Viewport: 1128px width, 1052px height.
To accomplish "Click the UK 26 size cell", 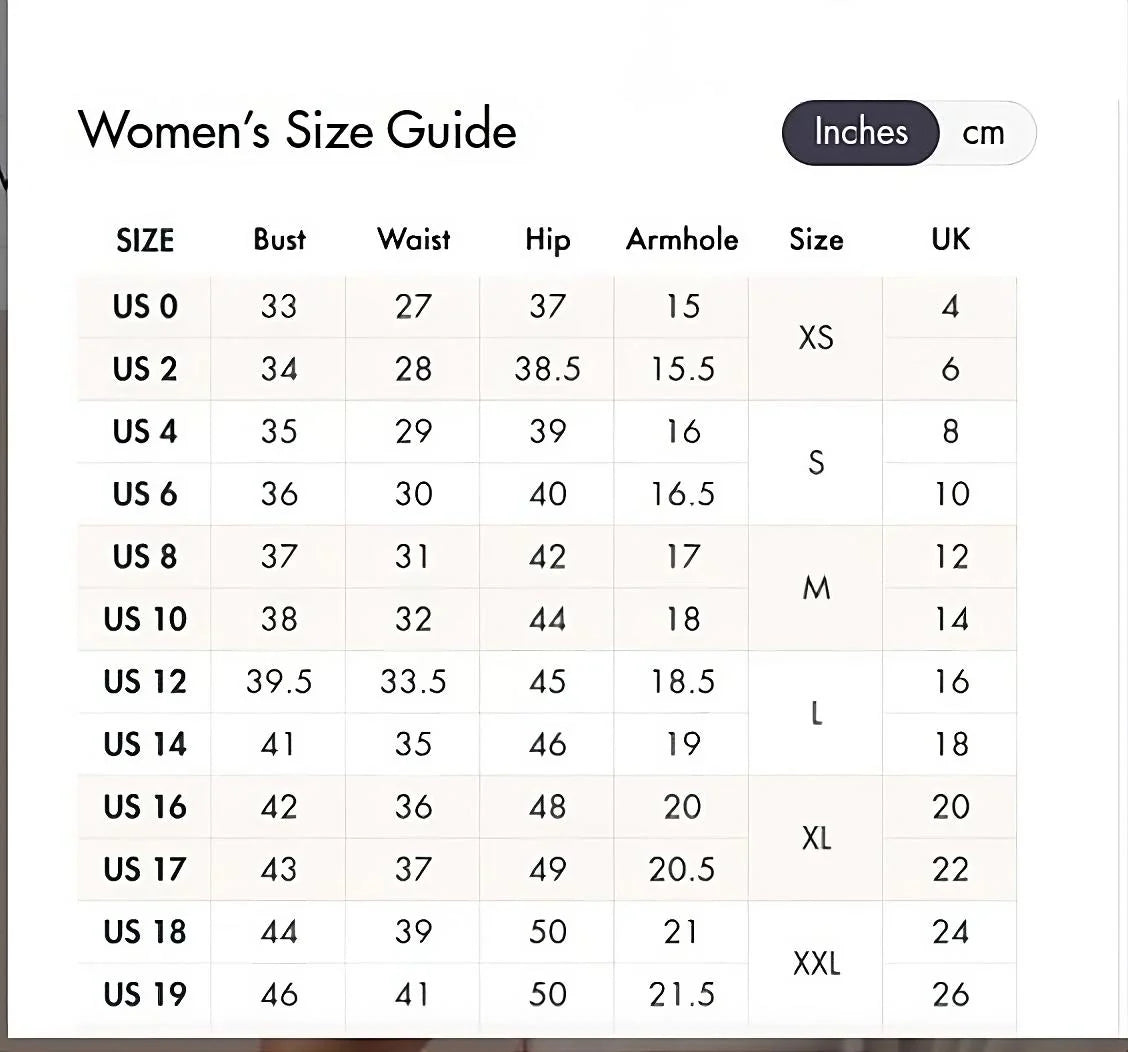I will (950, 995).
